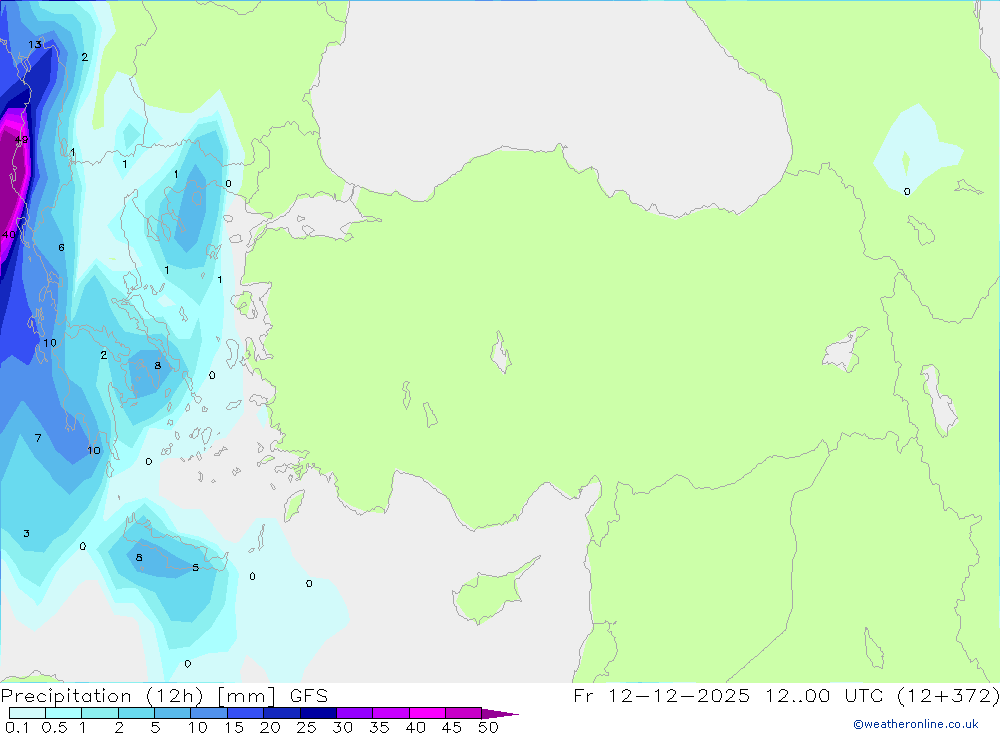Click the legend scale label '50'
1000x733 pixels.
pos(488,727)
